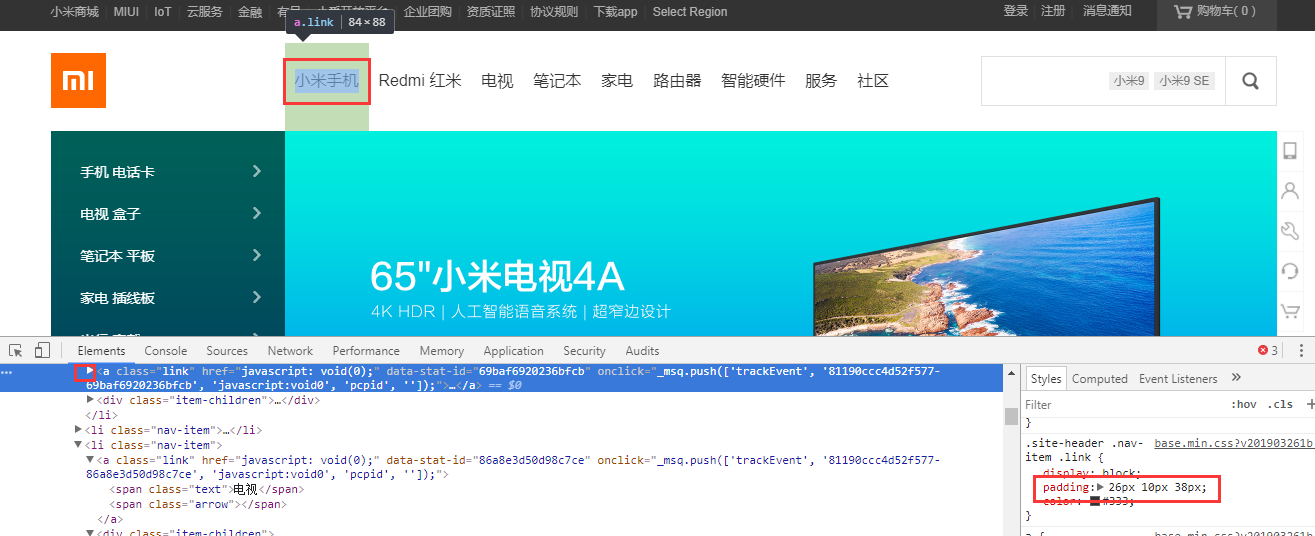
Task: Switch to Security tab
Action: point(584,351)
